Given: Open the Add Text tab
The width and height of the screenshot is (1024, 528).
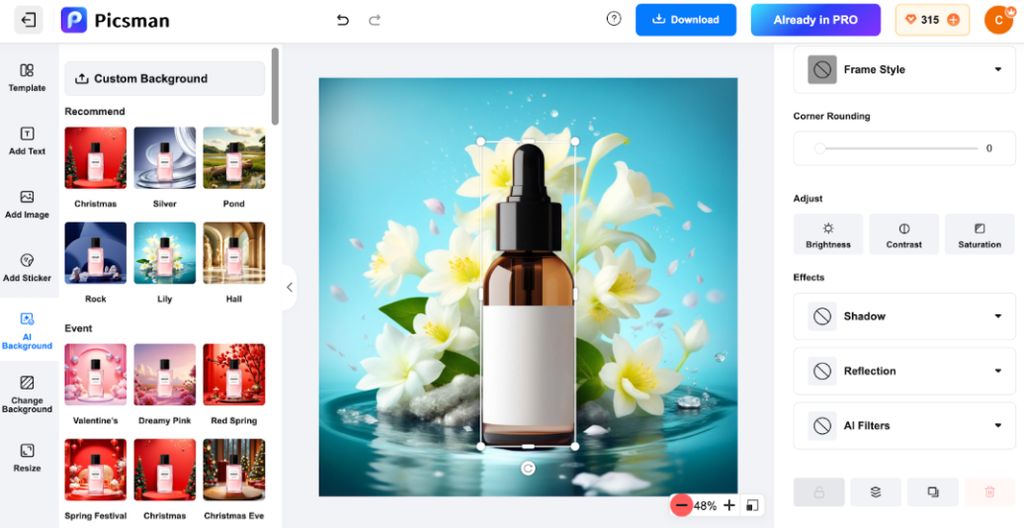Looking at the screenshot, I should 27,141.
